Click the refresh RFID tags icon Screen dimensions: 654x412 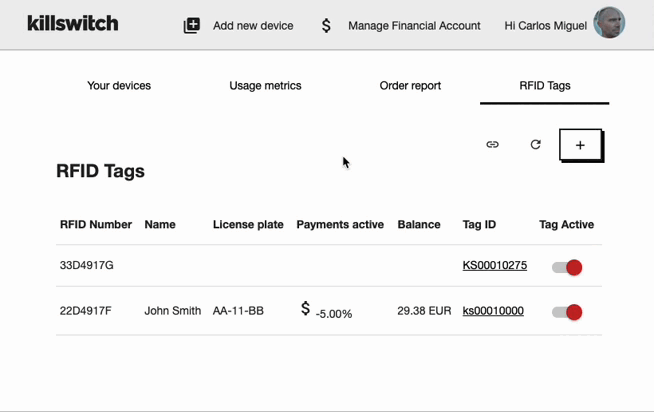[x=536, y=145]
